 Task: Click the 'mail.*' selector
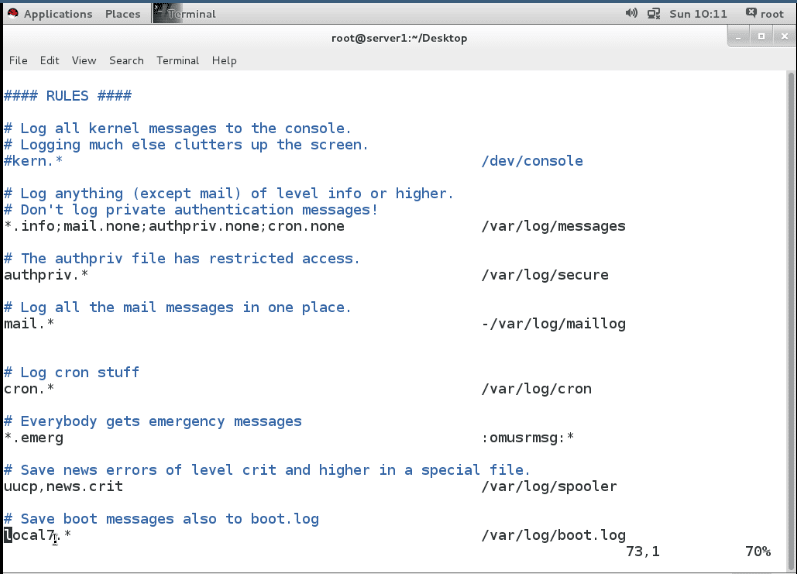point(29,323)
